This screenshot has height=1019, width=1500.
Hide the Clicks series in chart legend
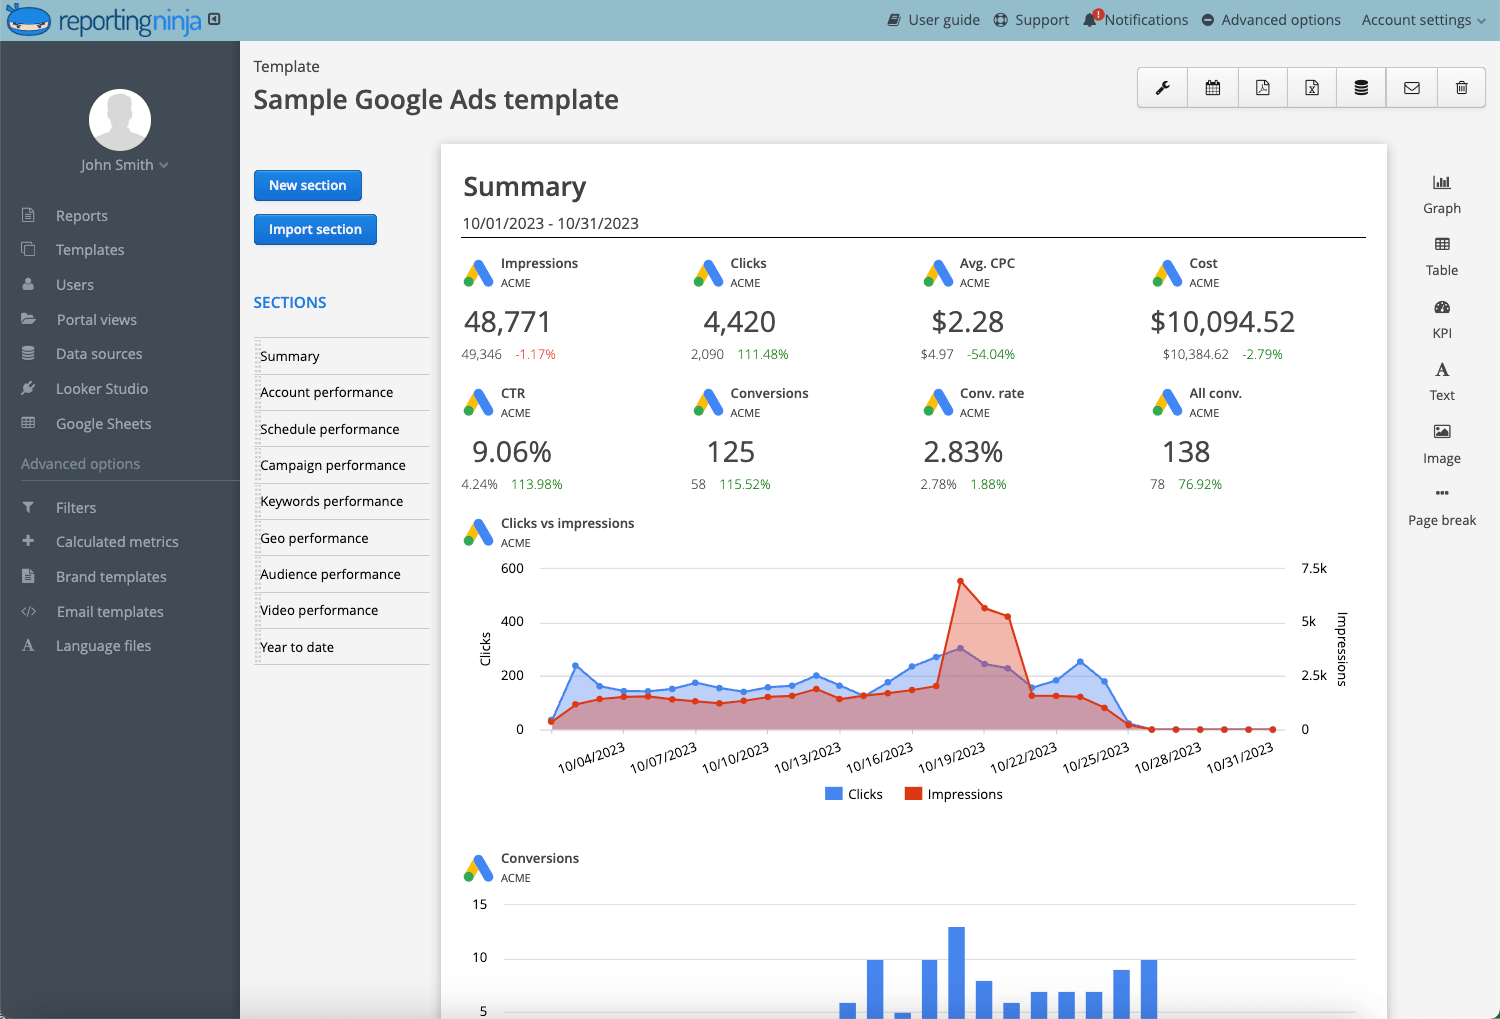(853, 793)
